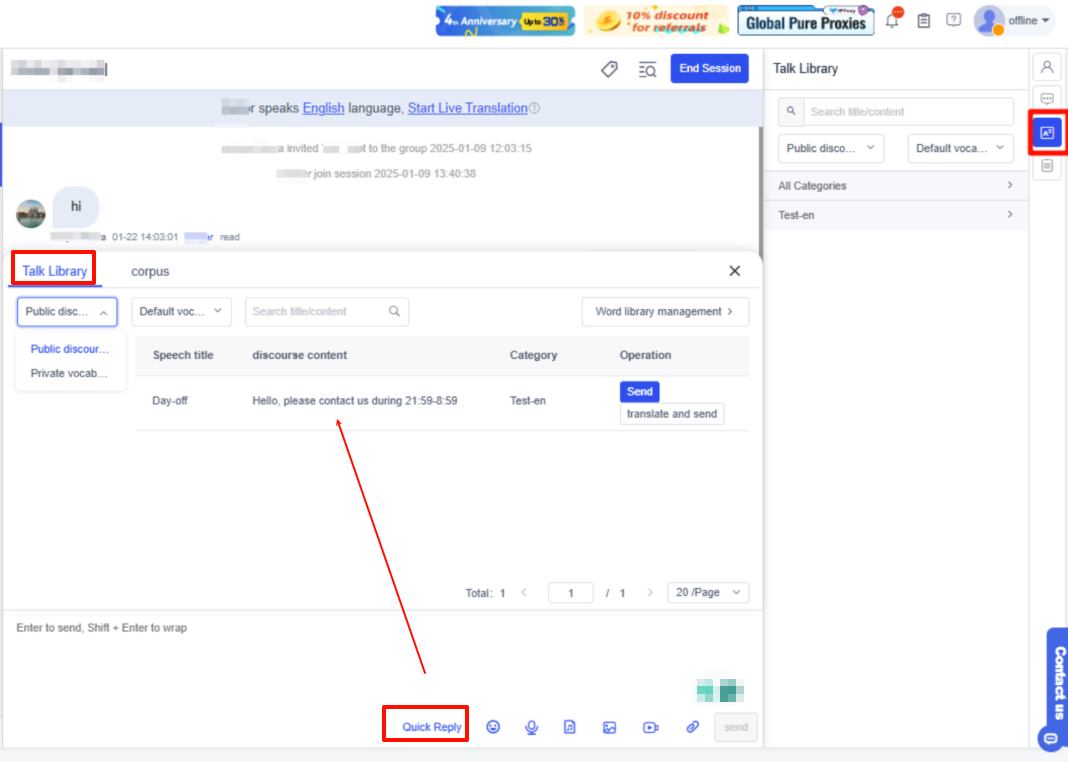The height and width of the screenshot is (762, 1068).
Task: Click the End Session button
Action: [709, 68]
